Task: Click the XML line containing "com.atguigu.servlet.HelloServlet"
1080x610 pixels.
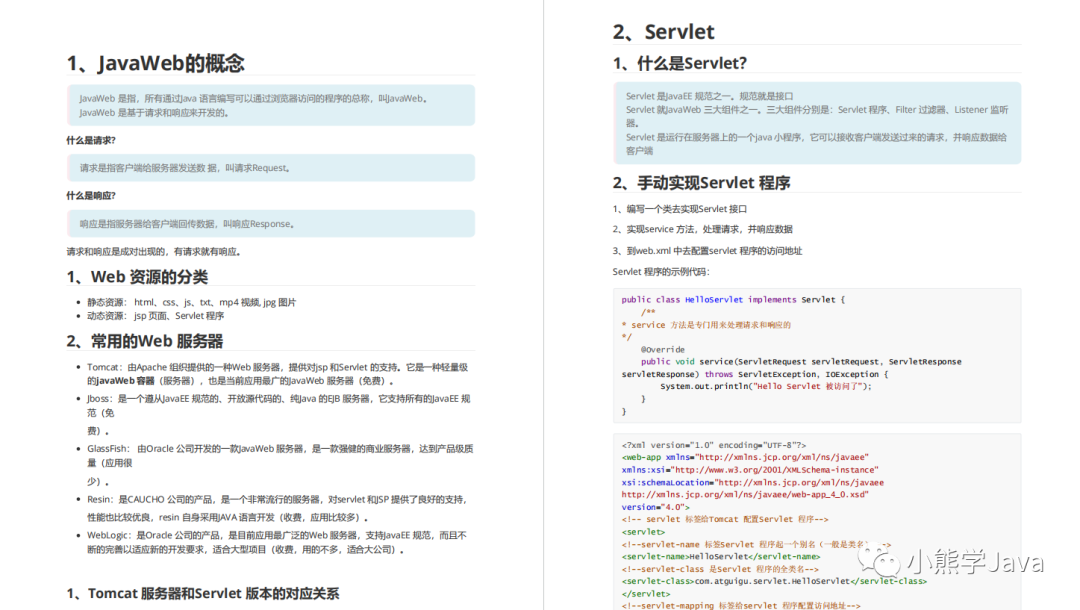Action: click(x=774, y=581)
